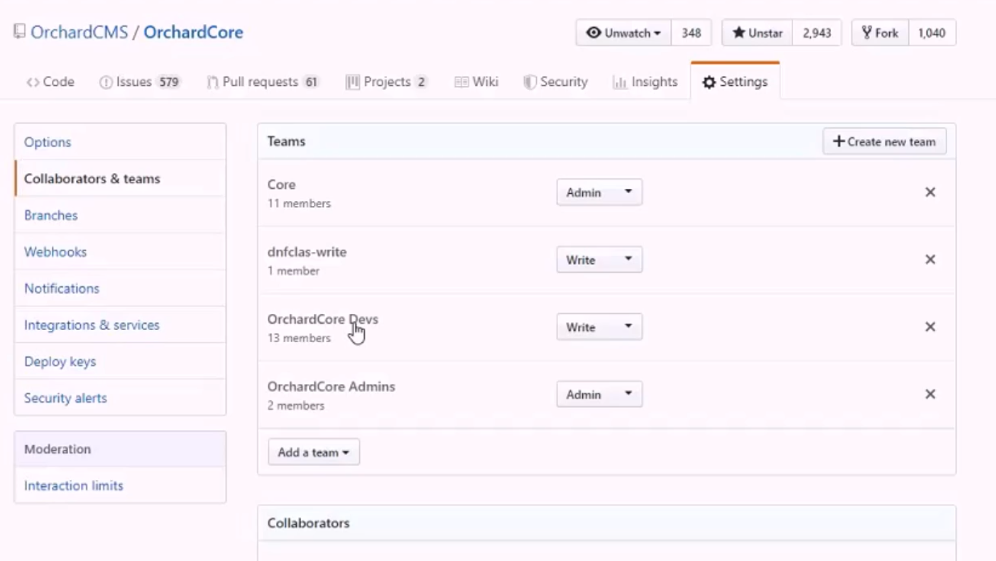View the 1,040 forks count
The width and height of the screenshot is (996, 561).
(x=932, y=32)
